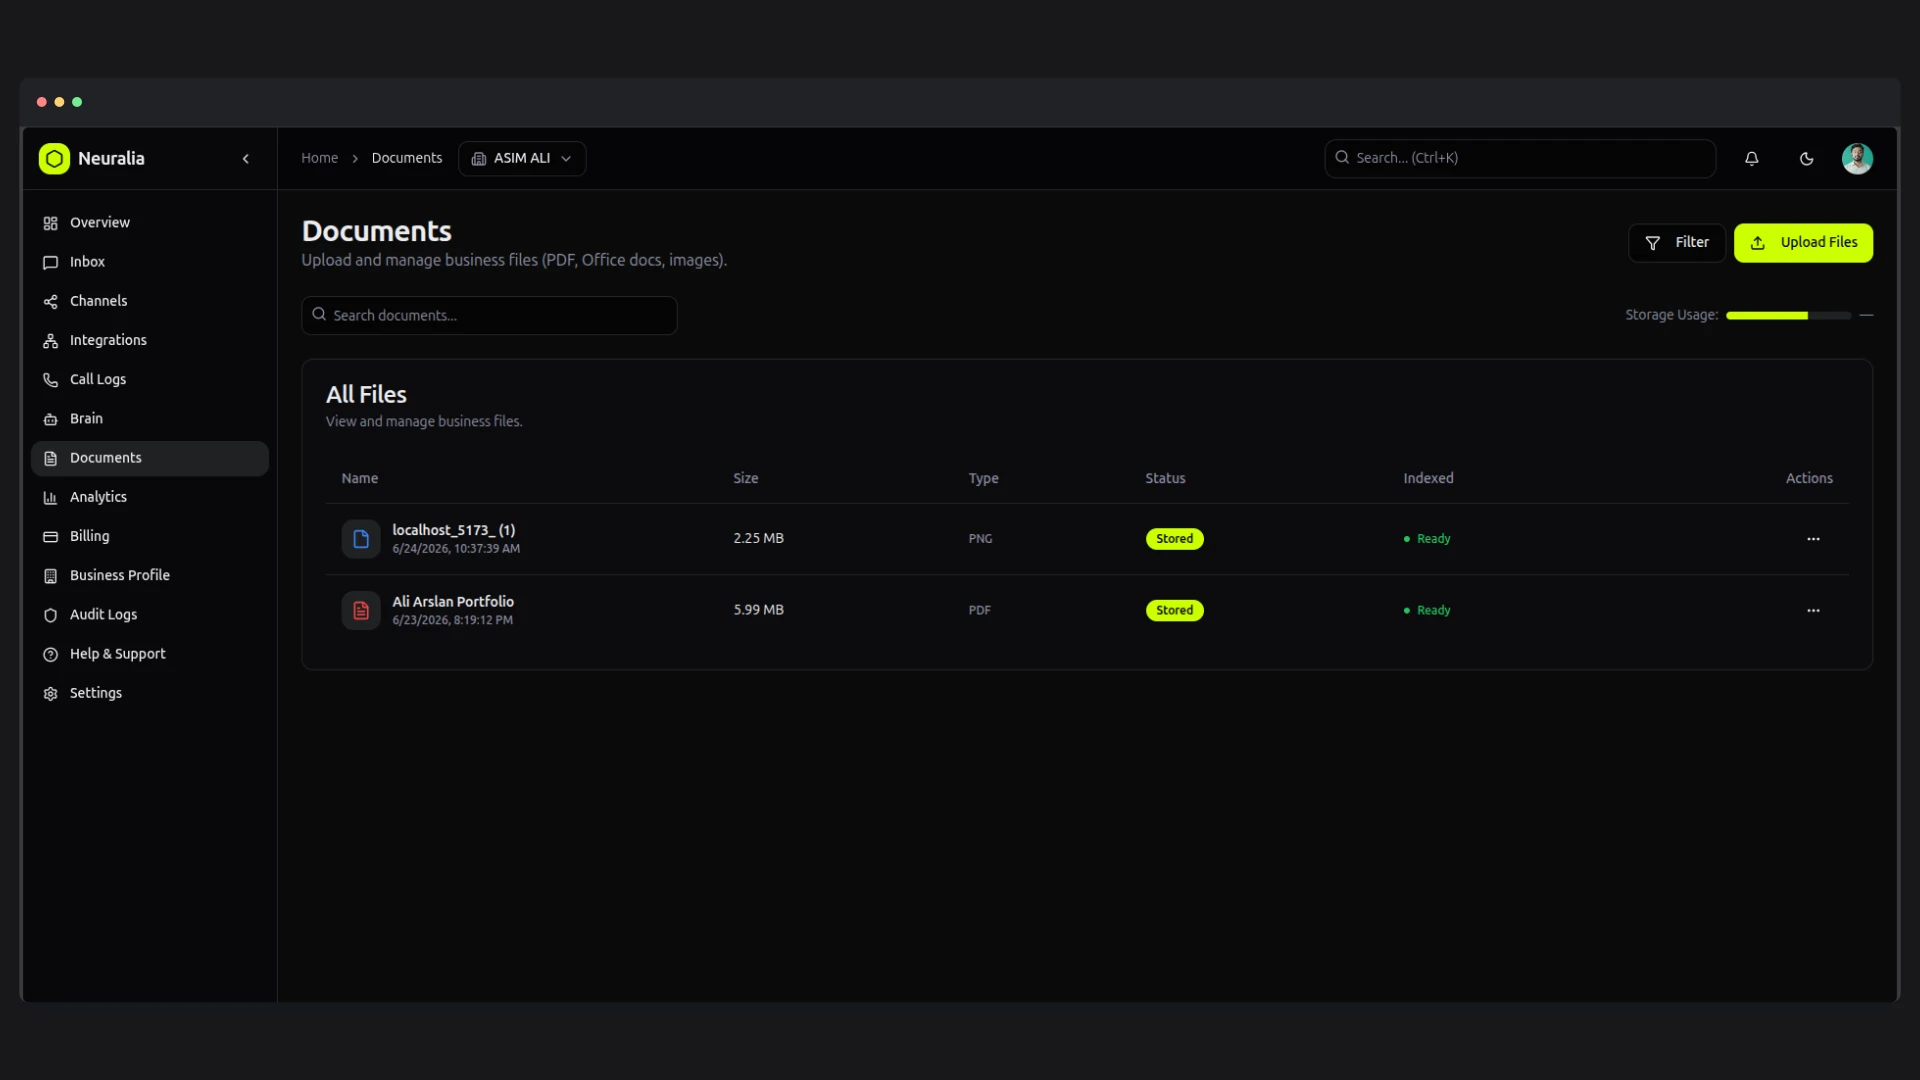Click the Indexed column header

tap(1428, 479)
